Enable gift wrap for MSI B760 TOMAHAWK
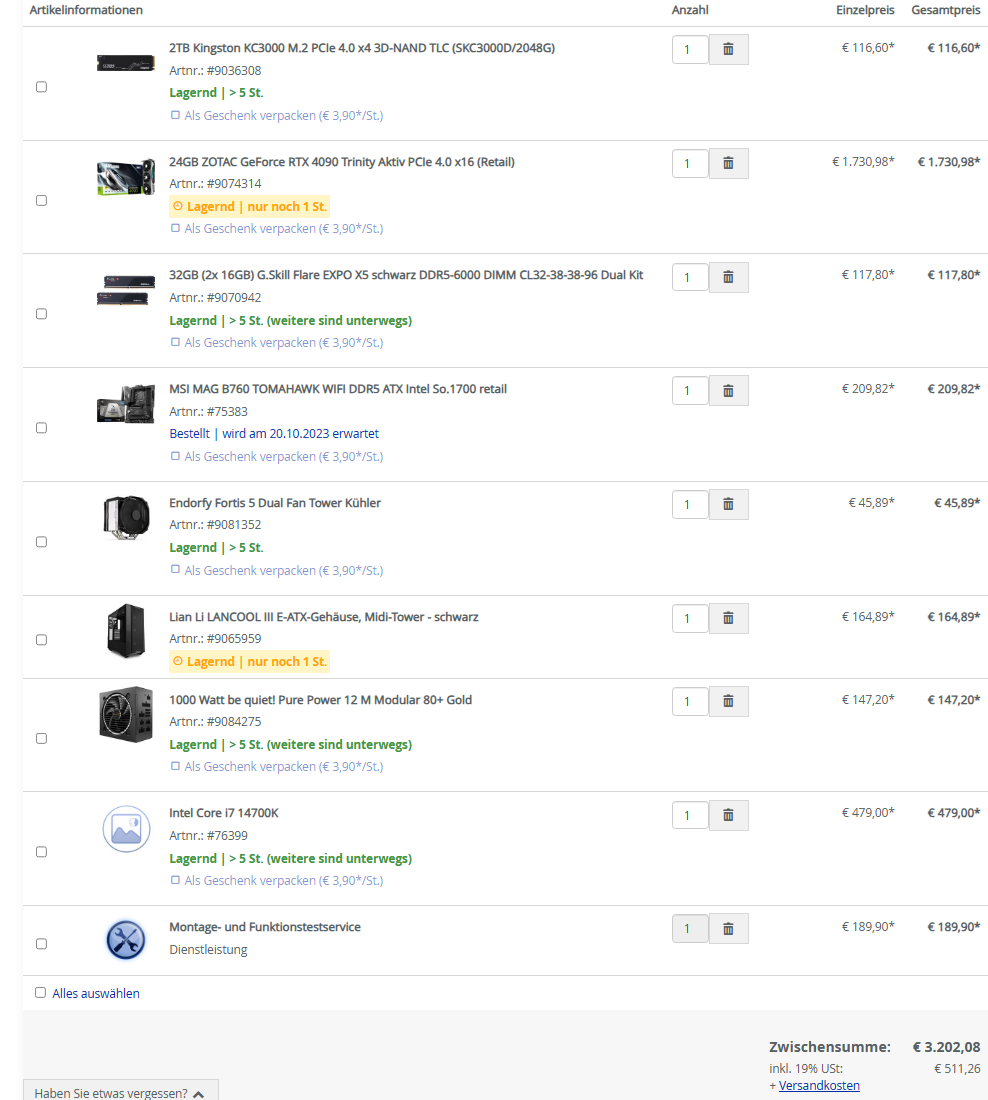 click(175, 456)
